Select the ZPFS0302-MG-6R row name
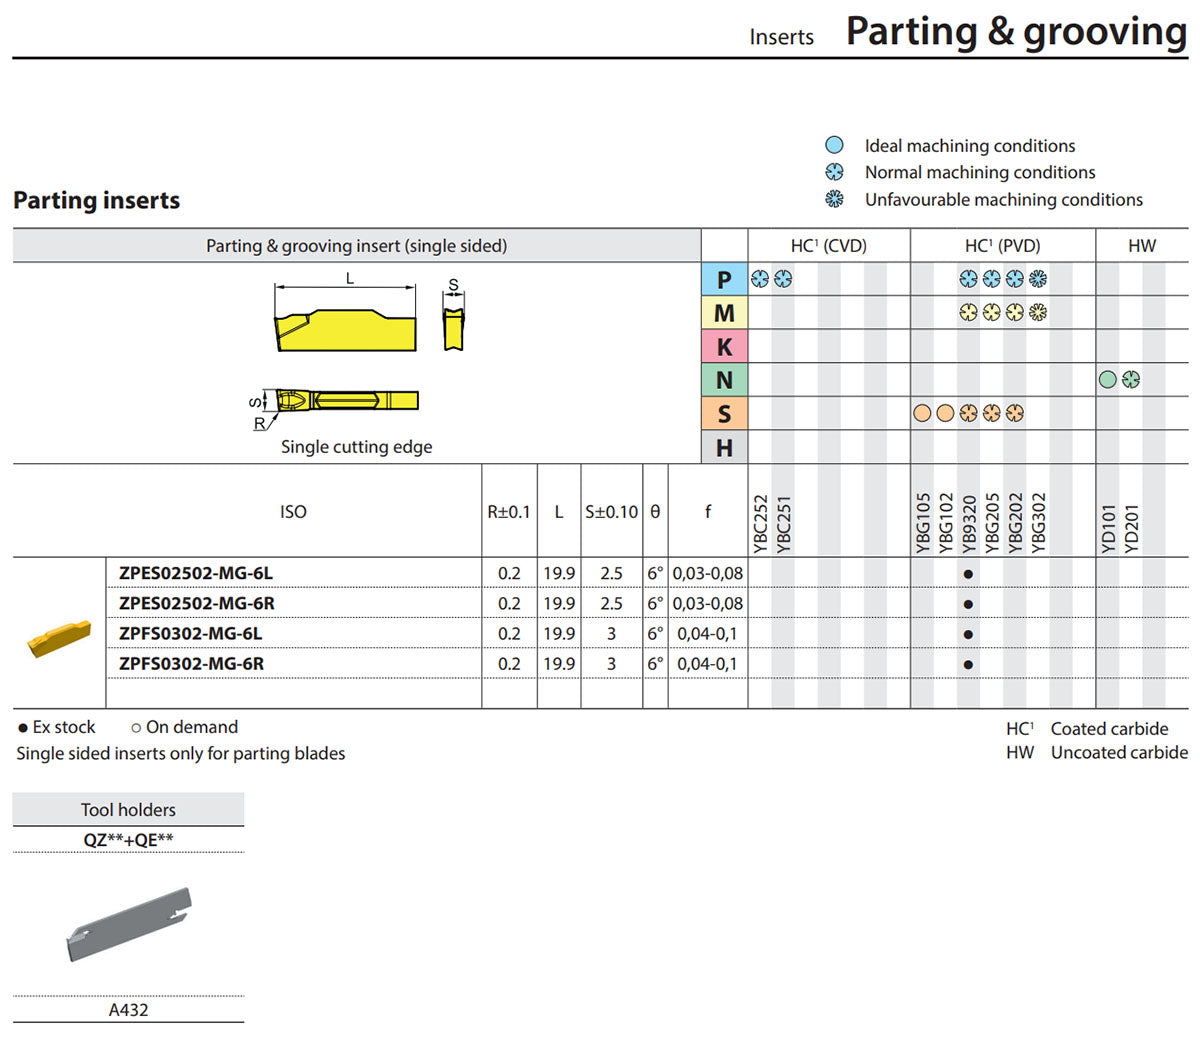Screen dimensions: 1200x1049 coord(192,663)
